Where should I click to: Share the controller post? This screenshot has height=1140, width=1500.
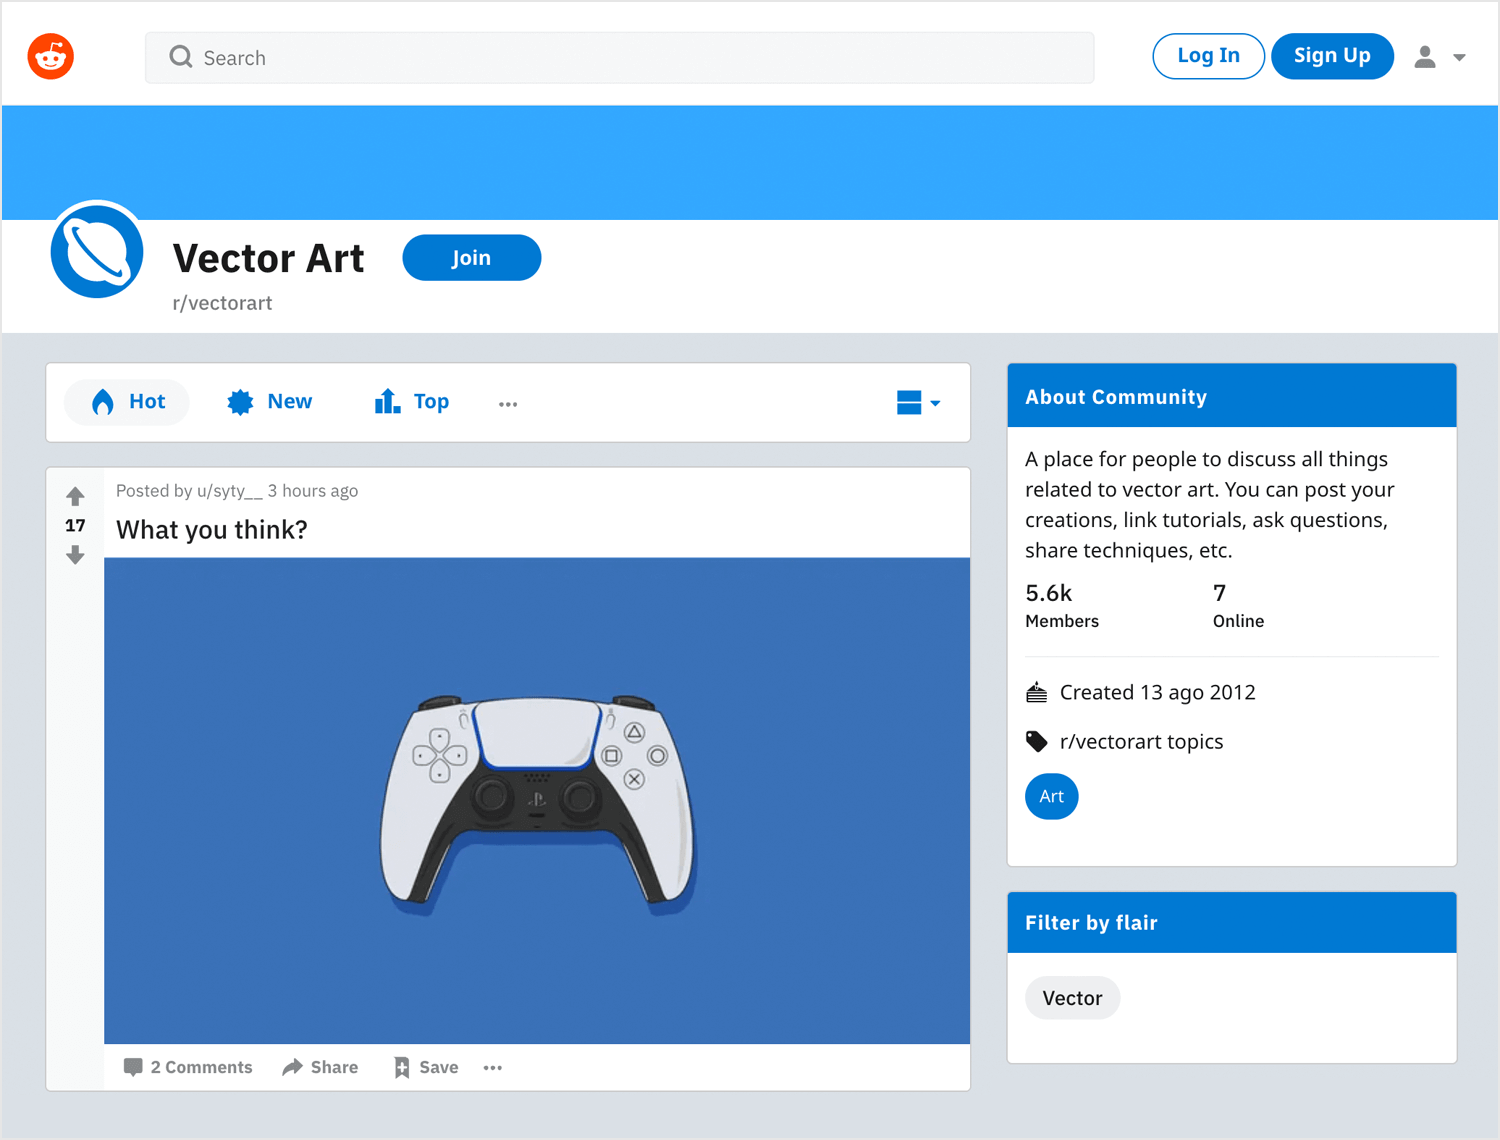[x=320, y=1068]
